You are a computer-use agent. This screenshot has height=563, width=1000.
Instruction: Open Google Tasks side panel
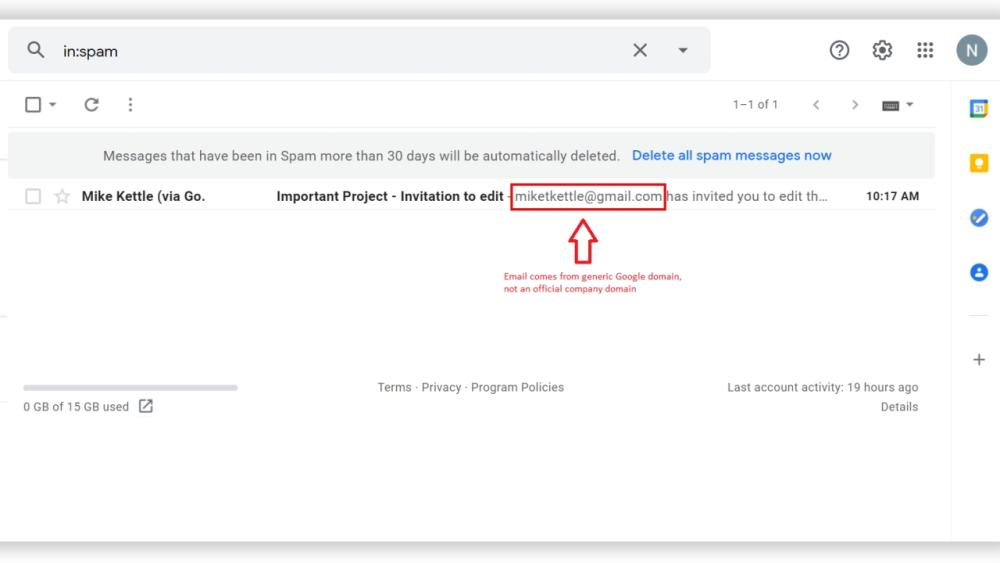coord(978,218)
